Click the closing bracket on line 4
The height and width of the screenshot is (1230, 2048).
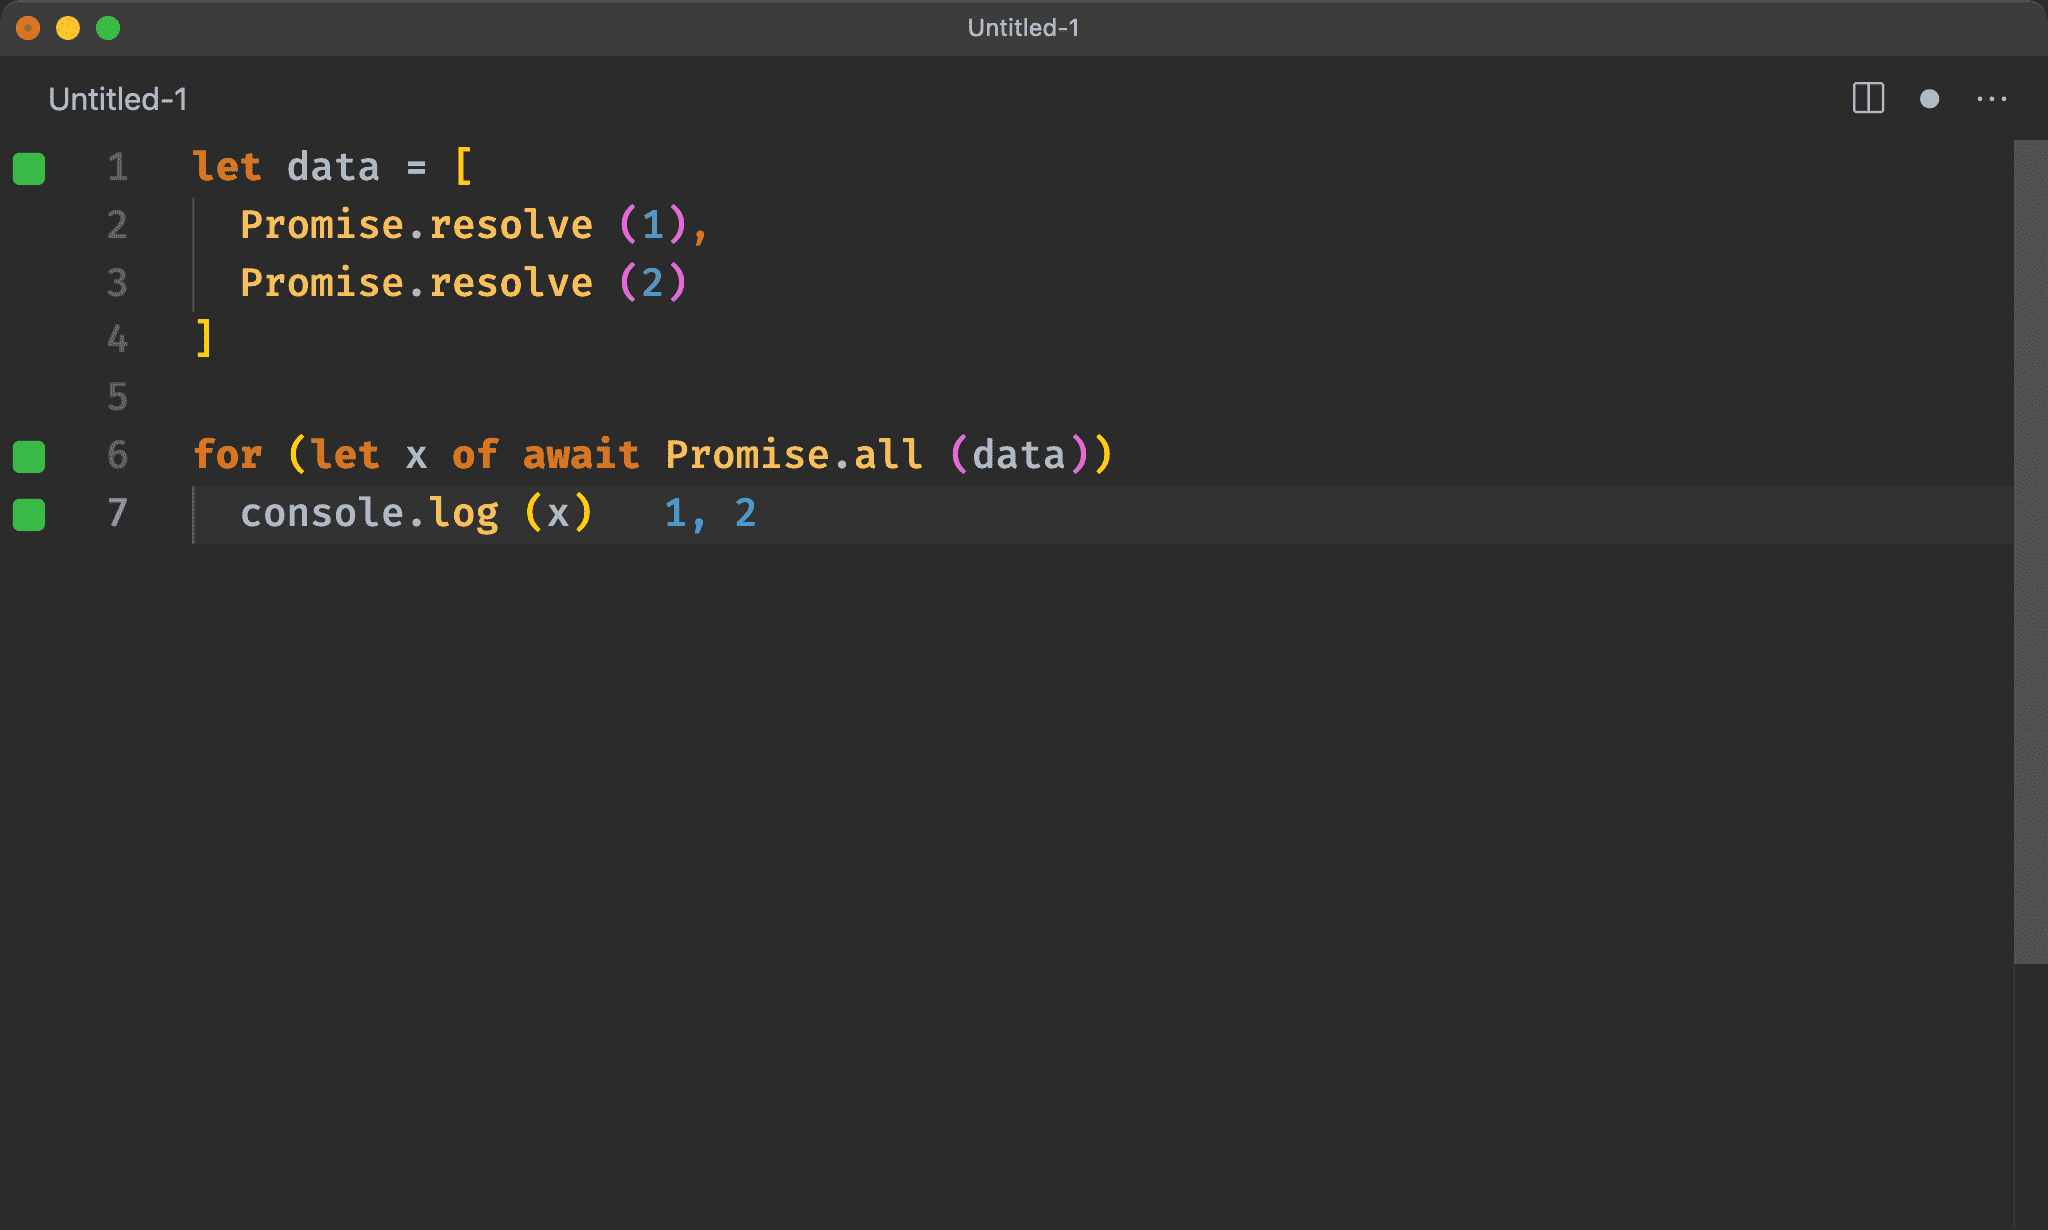(x=204, y=339)
